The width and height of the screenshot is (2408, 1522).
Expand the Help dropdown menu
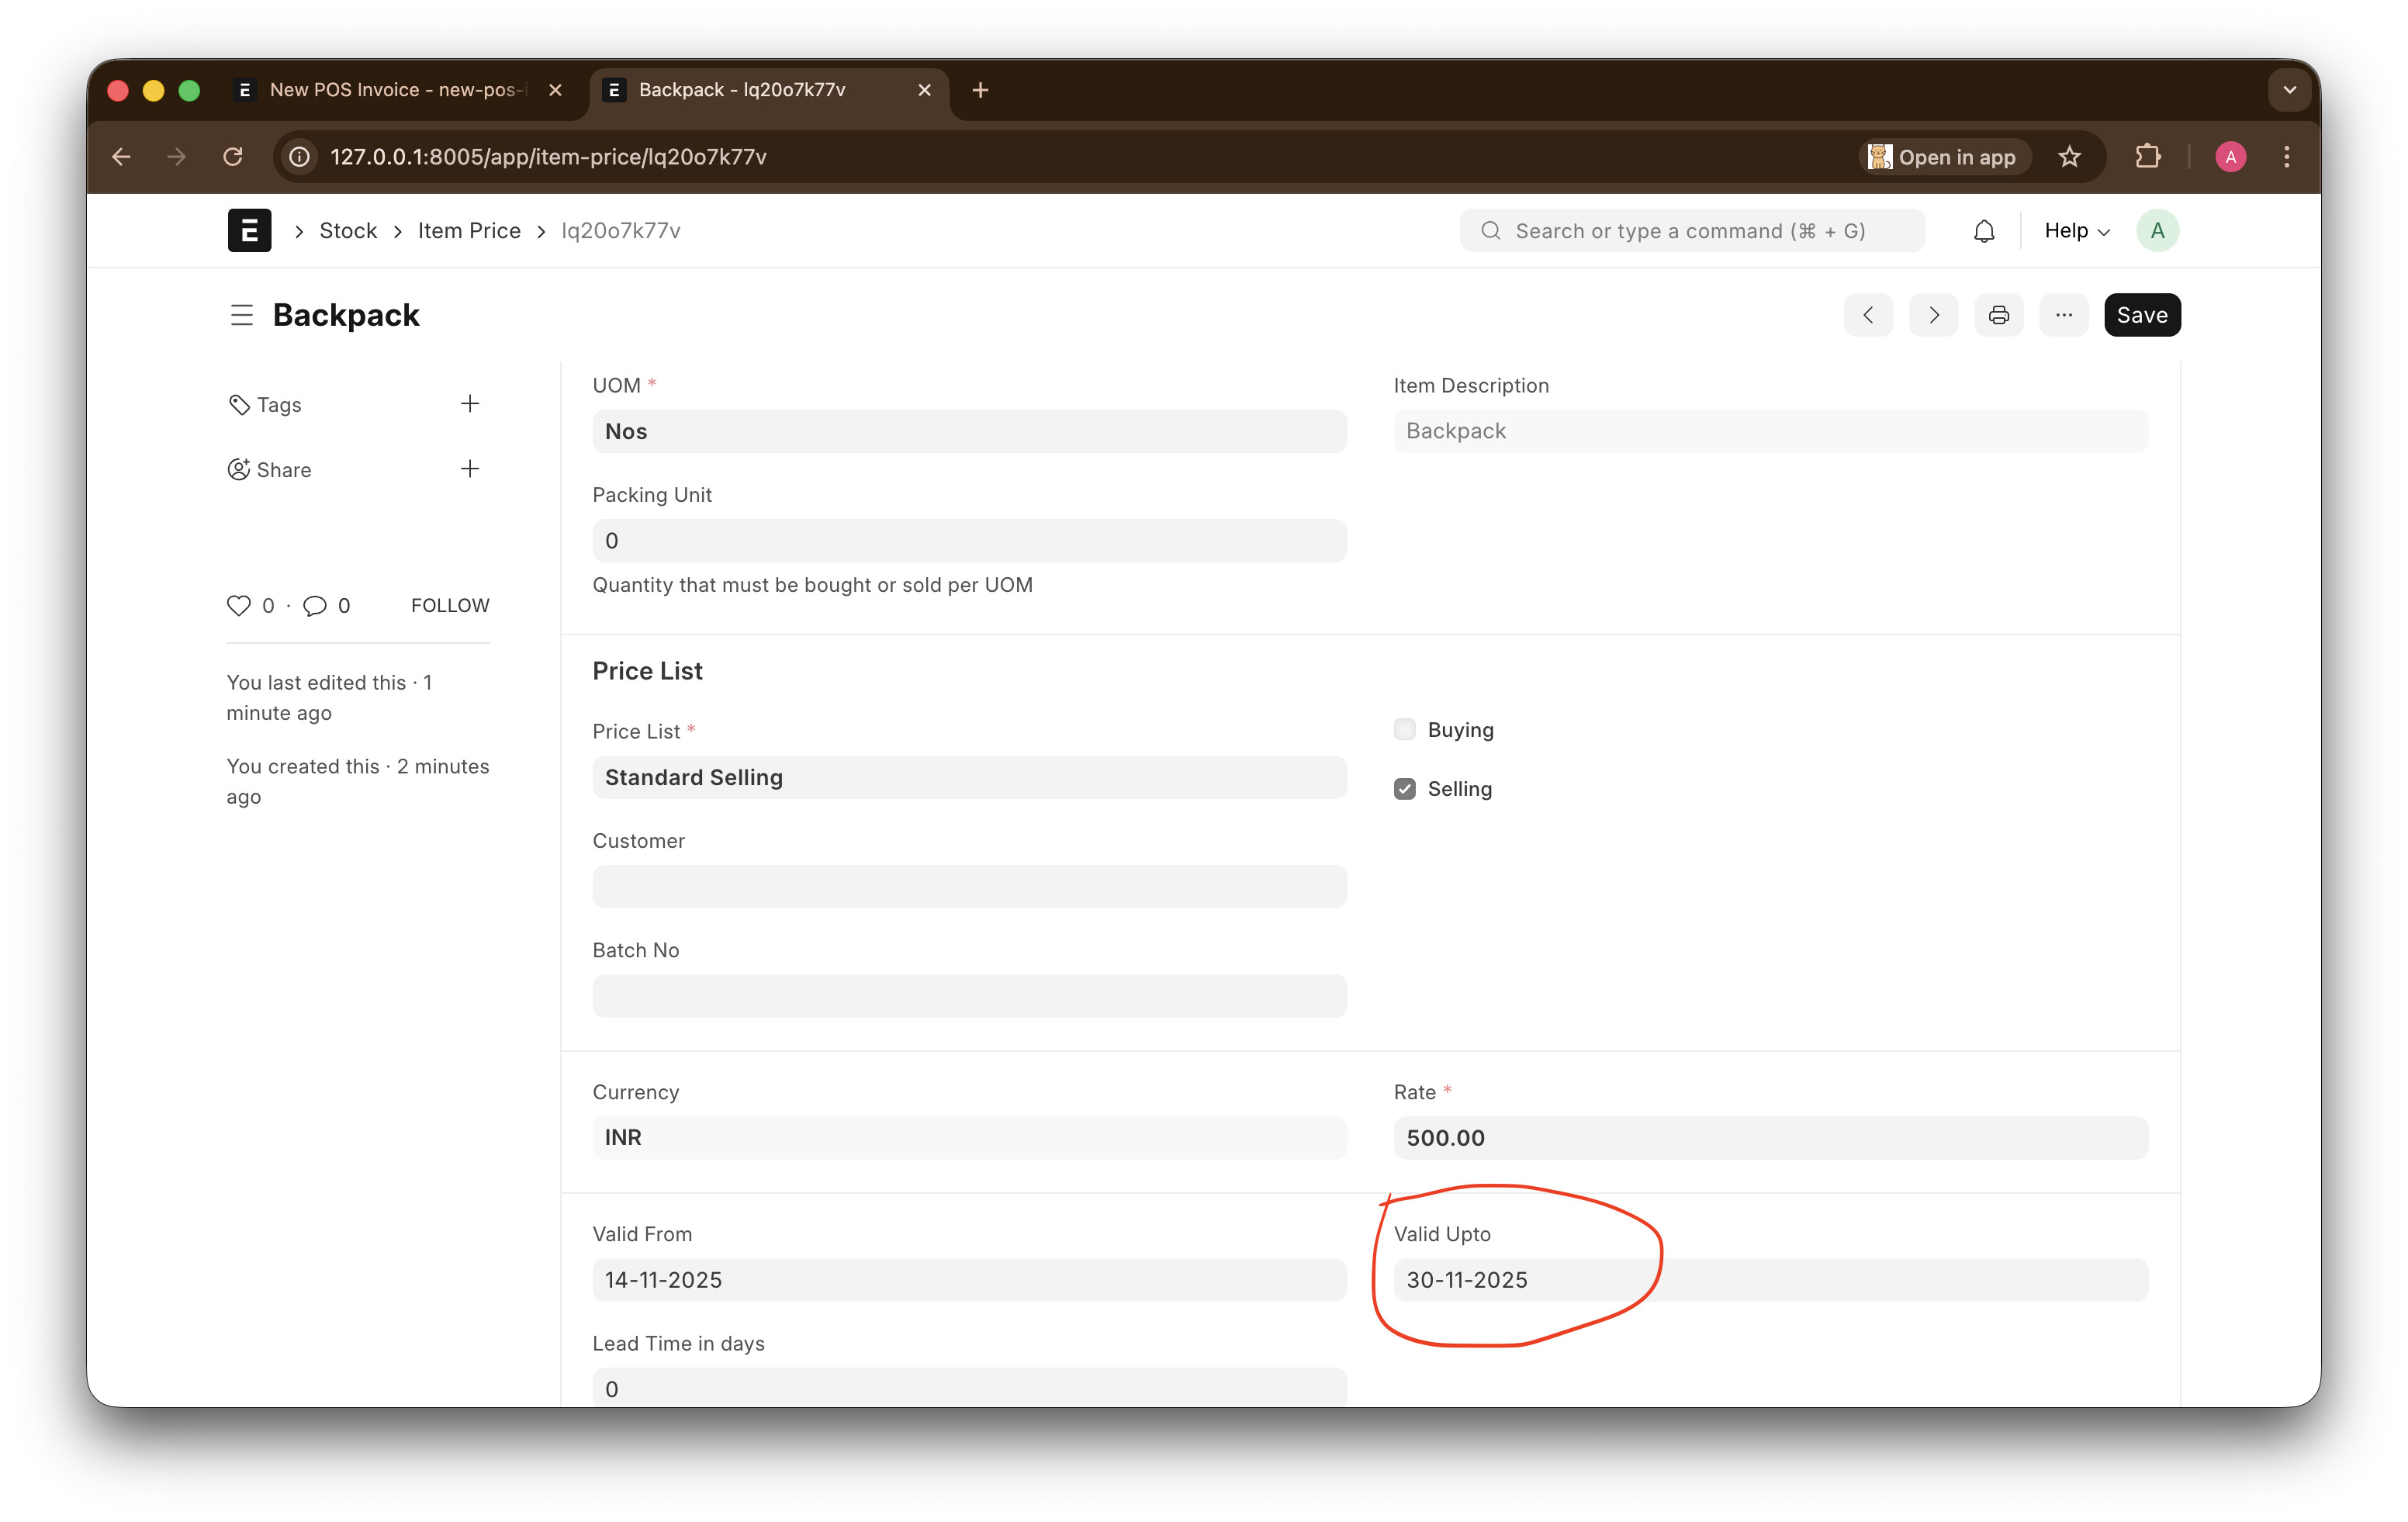(x=2076, y=231)
